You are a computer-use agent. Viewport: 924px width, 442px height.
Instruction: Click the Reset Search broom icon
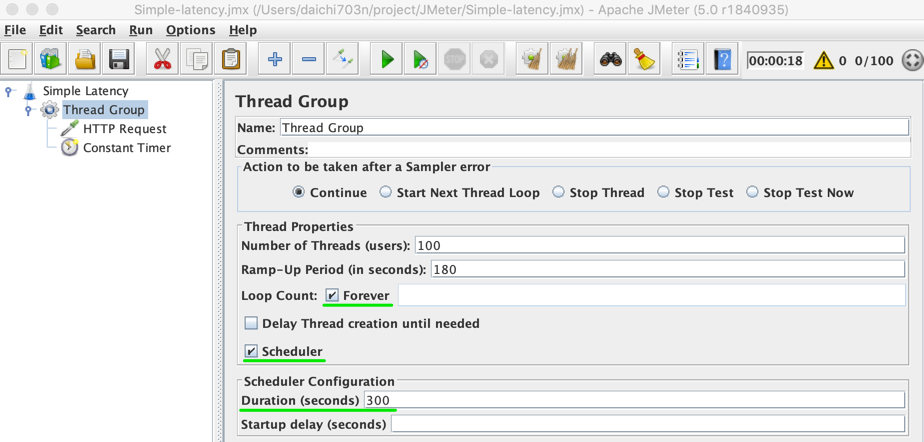pyautogui.click(x=644, y=59)
